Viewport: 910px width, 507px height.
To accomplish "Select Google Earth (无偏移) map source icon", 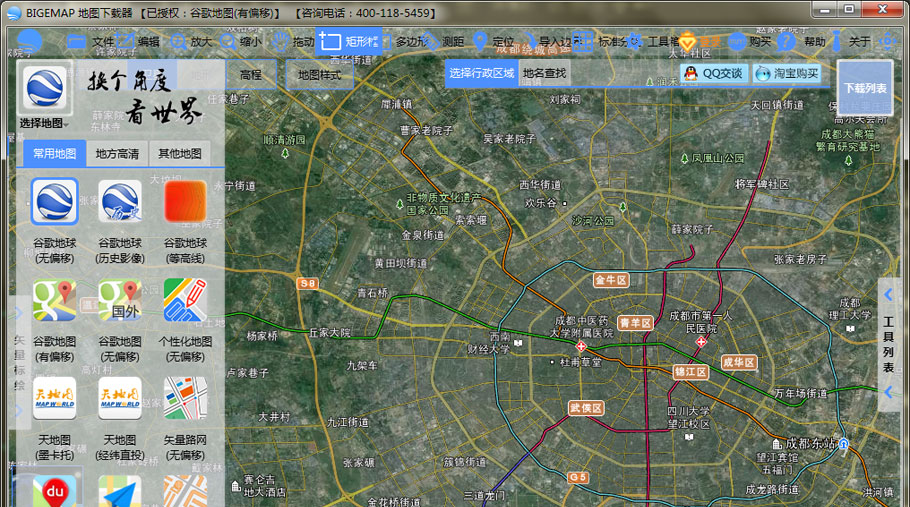I will 55,202.
